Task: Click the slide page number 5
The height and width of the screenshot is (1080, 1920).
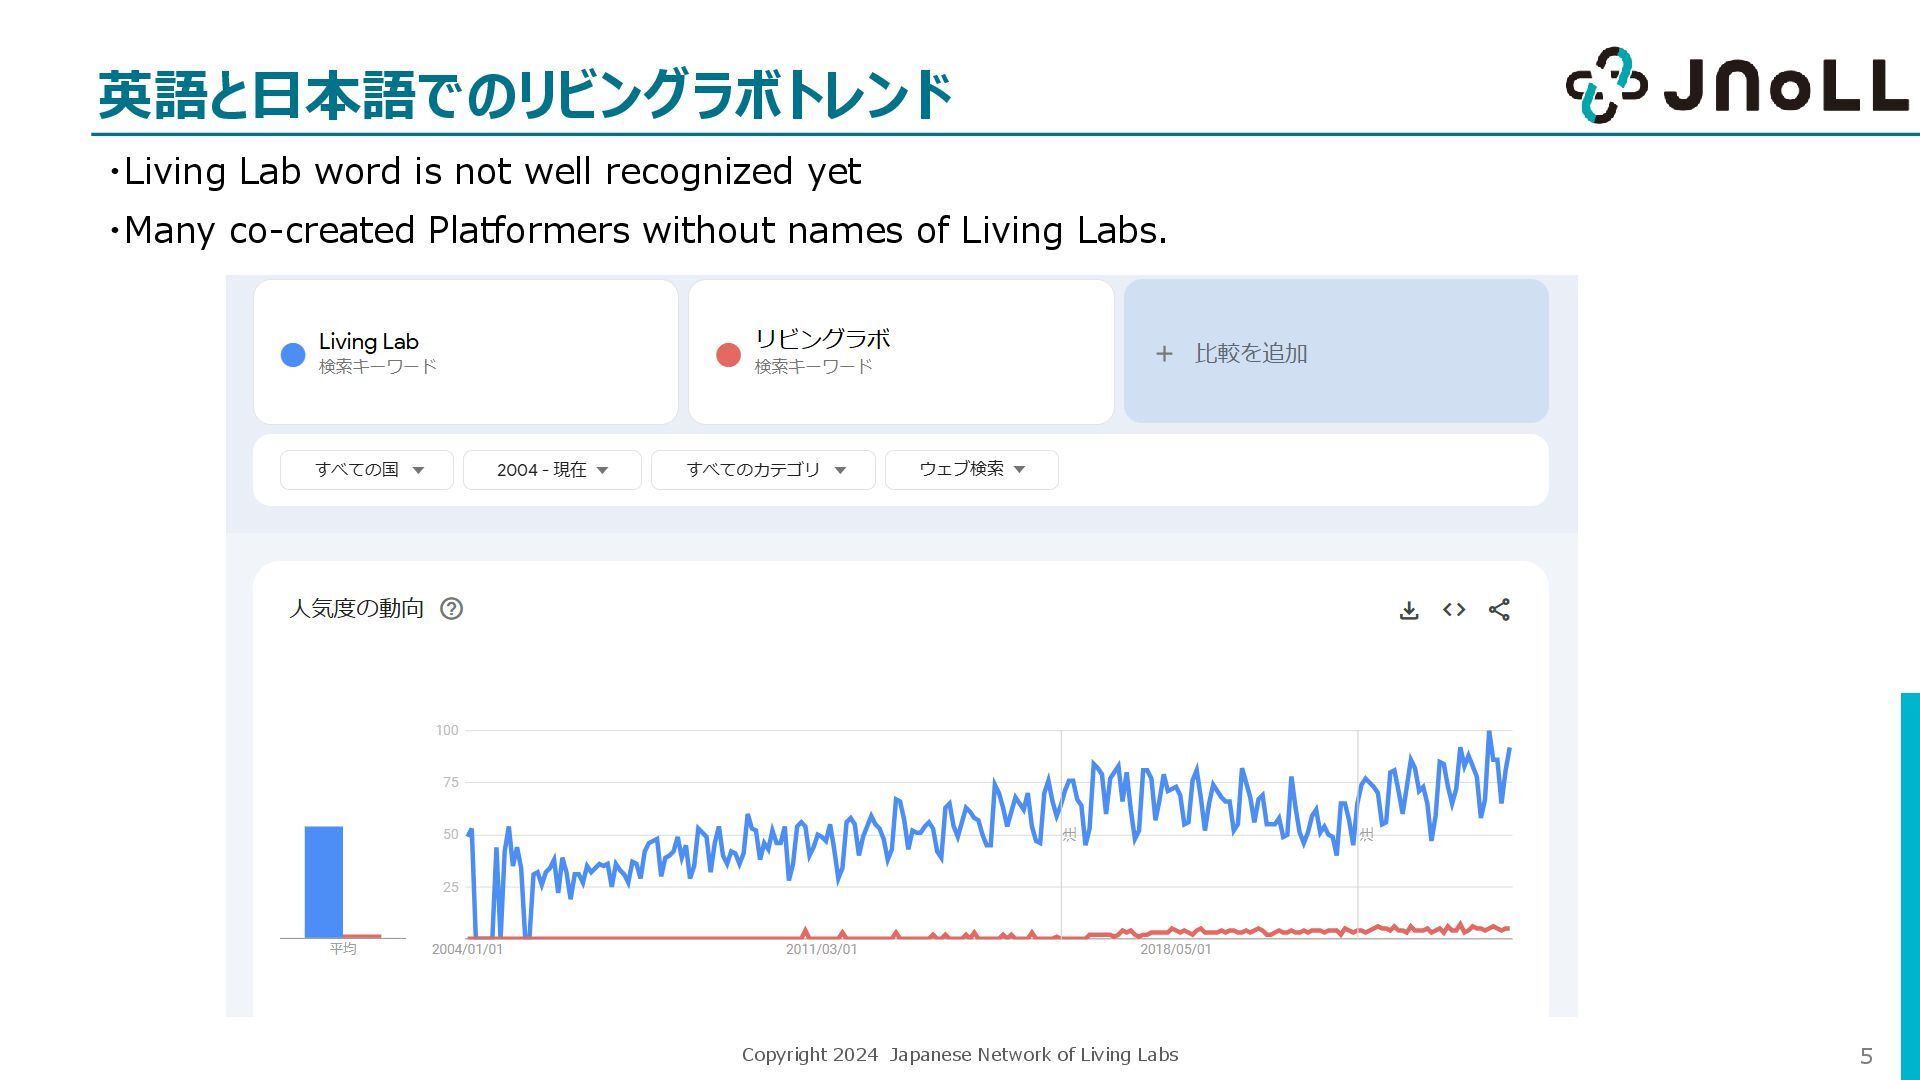Action: click(x=1866, y=1057)
